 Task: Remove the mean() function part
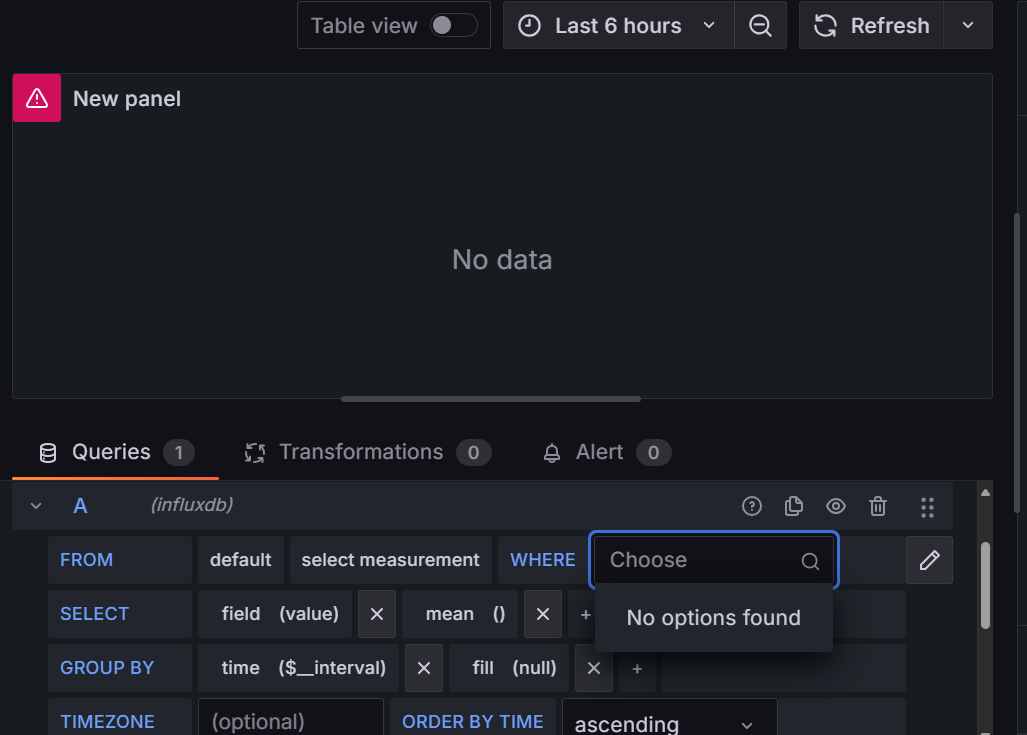tap(542, 614)
